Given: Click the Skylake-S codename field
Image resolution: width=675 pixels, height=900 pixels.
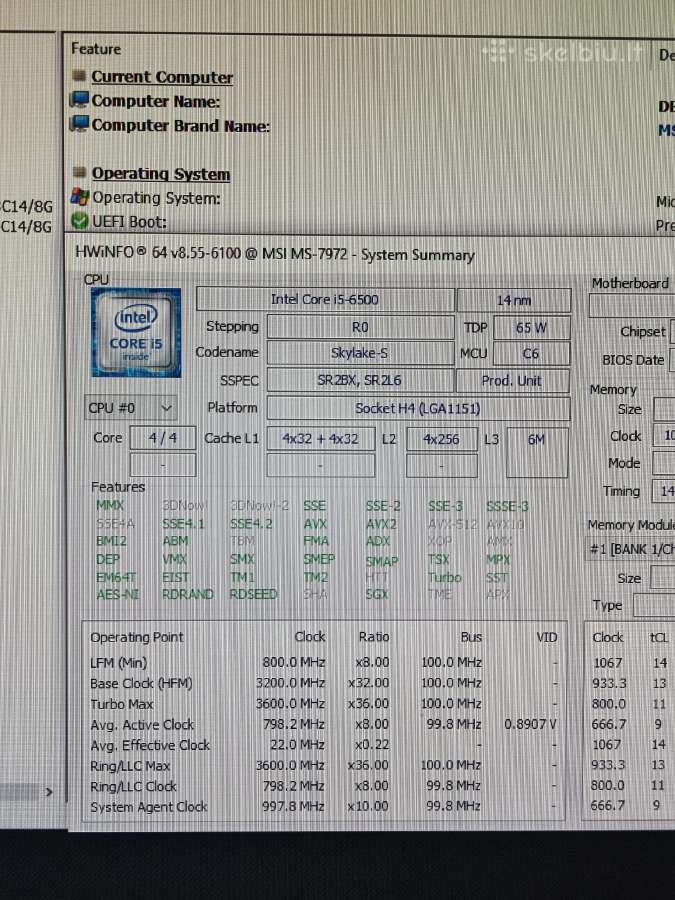Looking at the screenshot, I should coord(360,352).
